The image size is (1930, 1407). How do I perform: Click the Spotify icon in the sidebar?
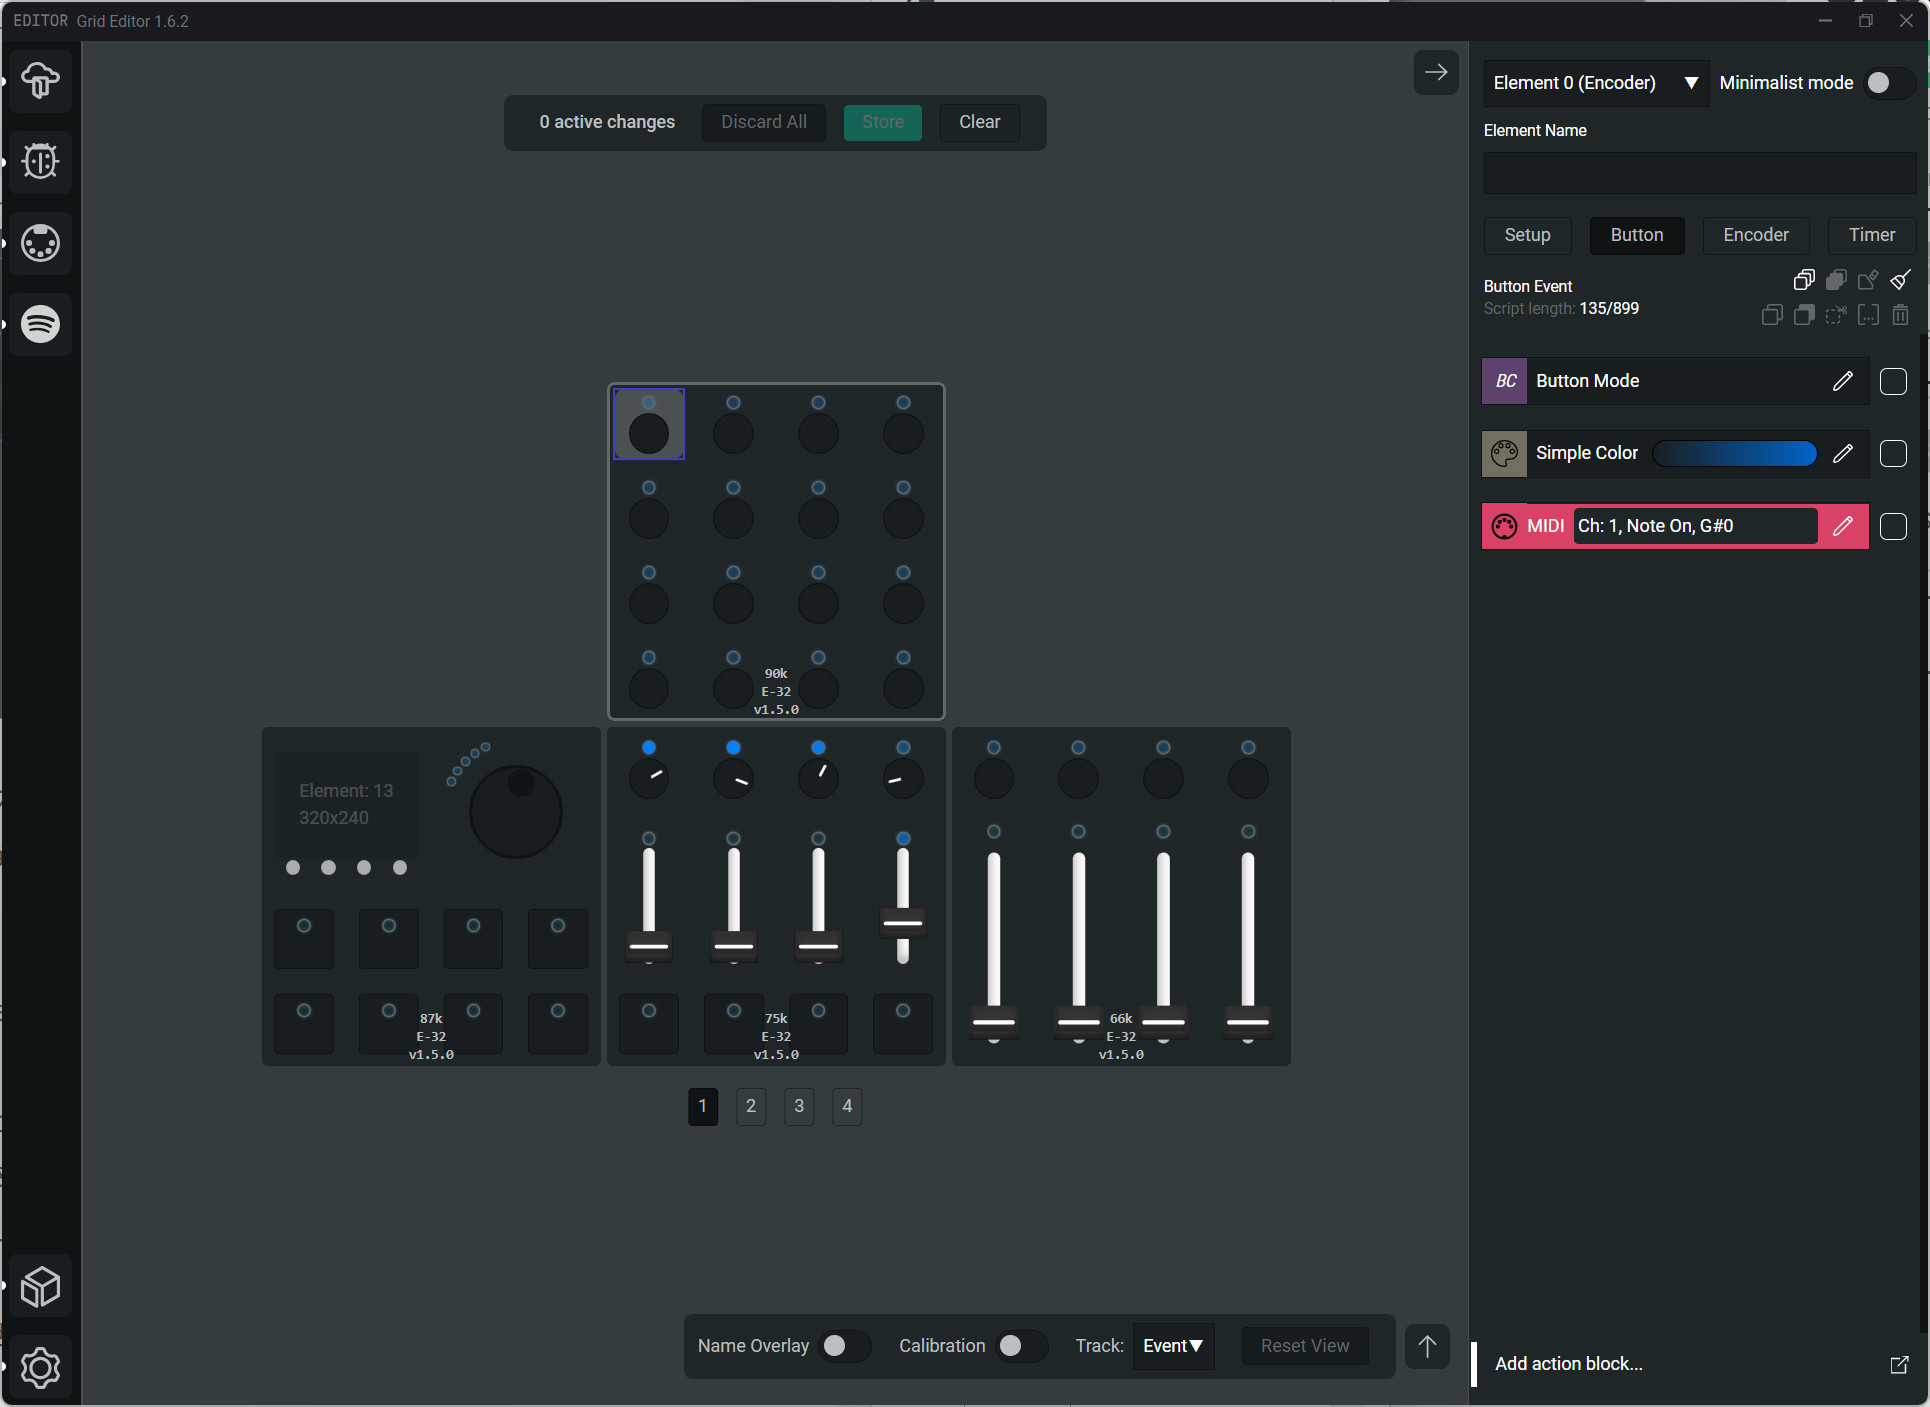(40, 324)
